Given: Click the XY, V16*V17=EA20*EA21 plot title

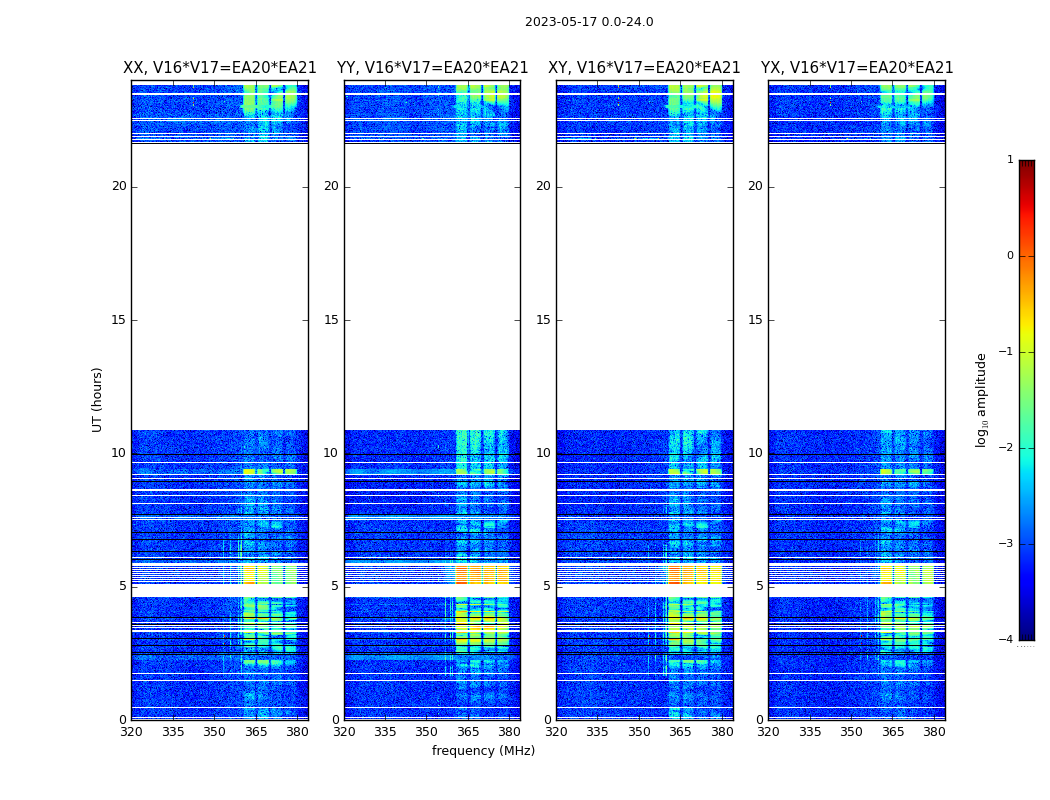Looking at the screenshot, I should click(644, 68).
